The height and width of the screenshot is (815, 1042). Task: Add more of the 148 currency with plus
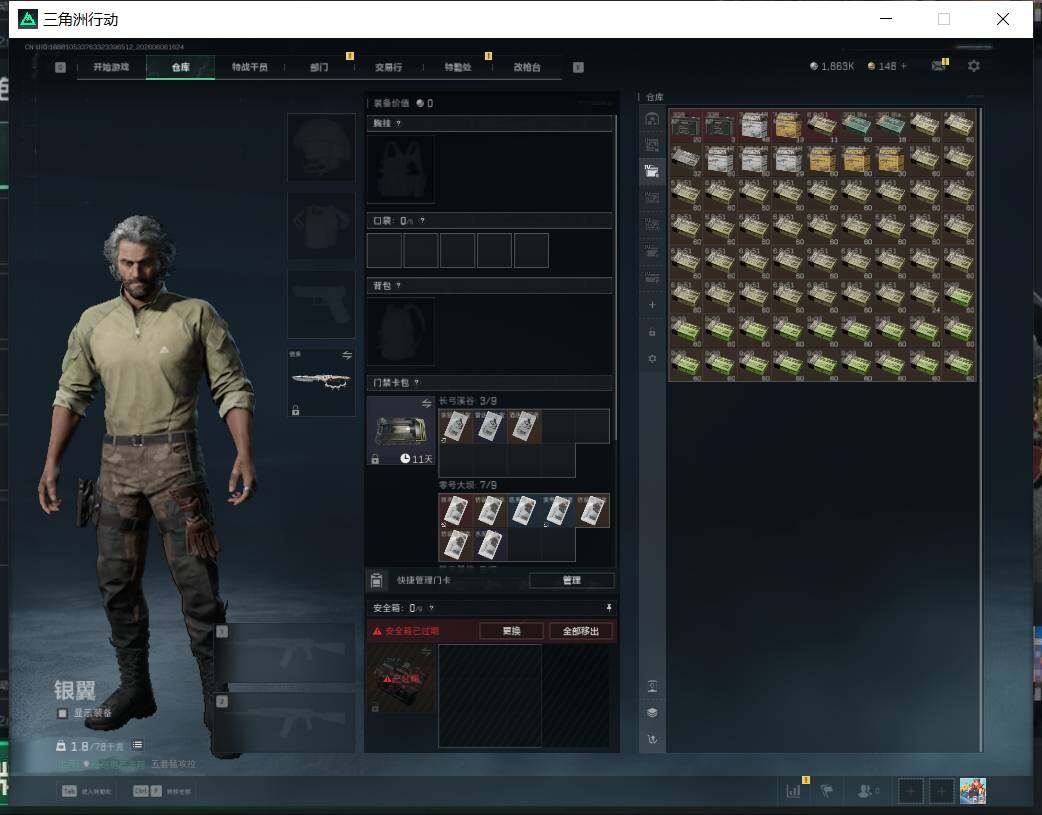904,66
